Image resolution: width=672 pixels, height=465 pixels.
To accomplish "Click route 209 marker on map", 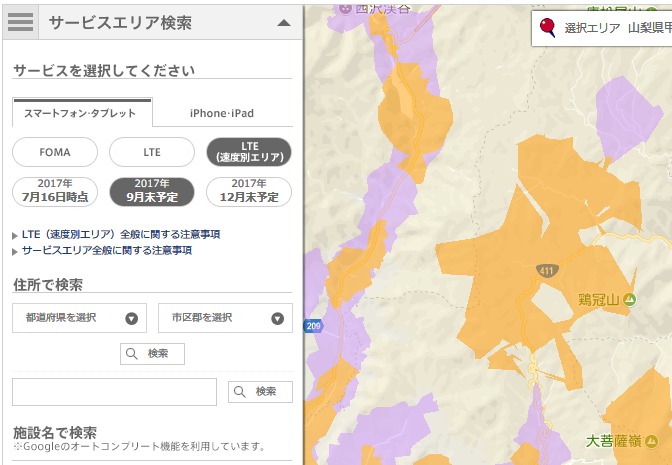I will 313,326.
